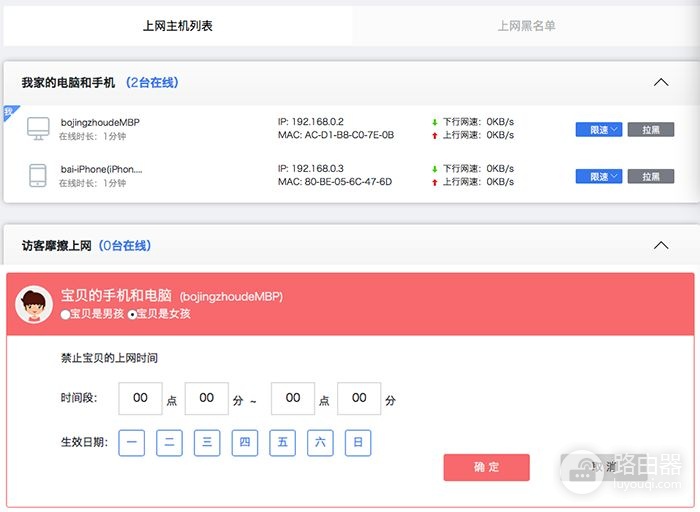This screenshot has width=700, height=512.
Task: Toggle Friday (五) effective day
Action: (x=283, y=442)
